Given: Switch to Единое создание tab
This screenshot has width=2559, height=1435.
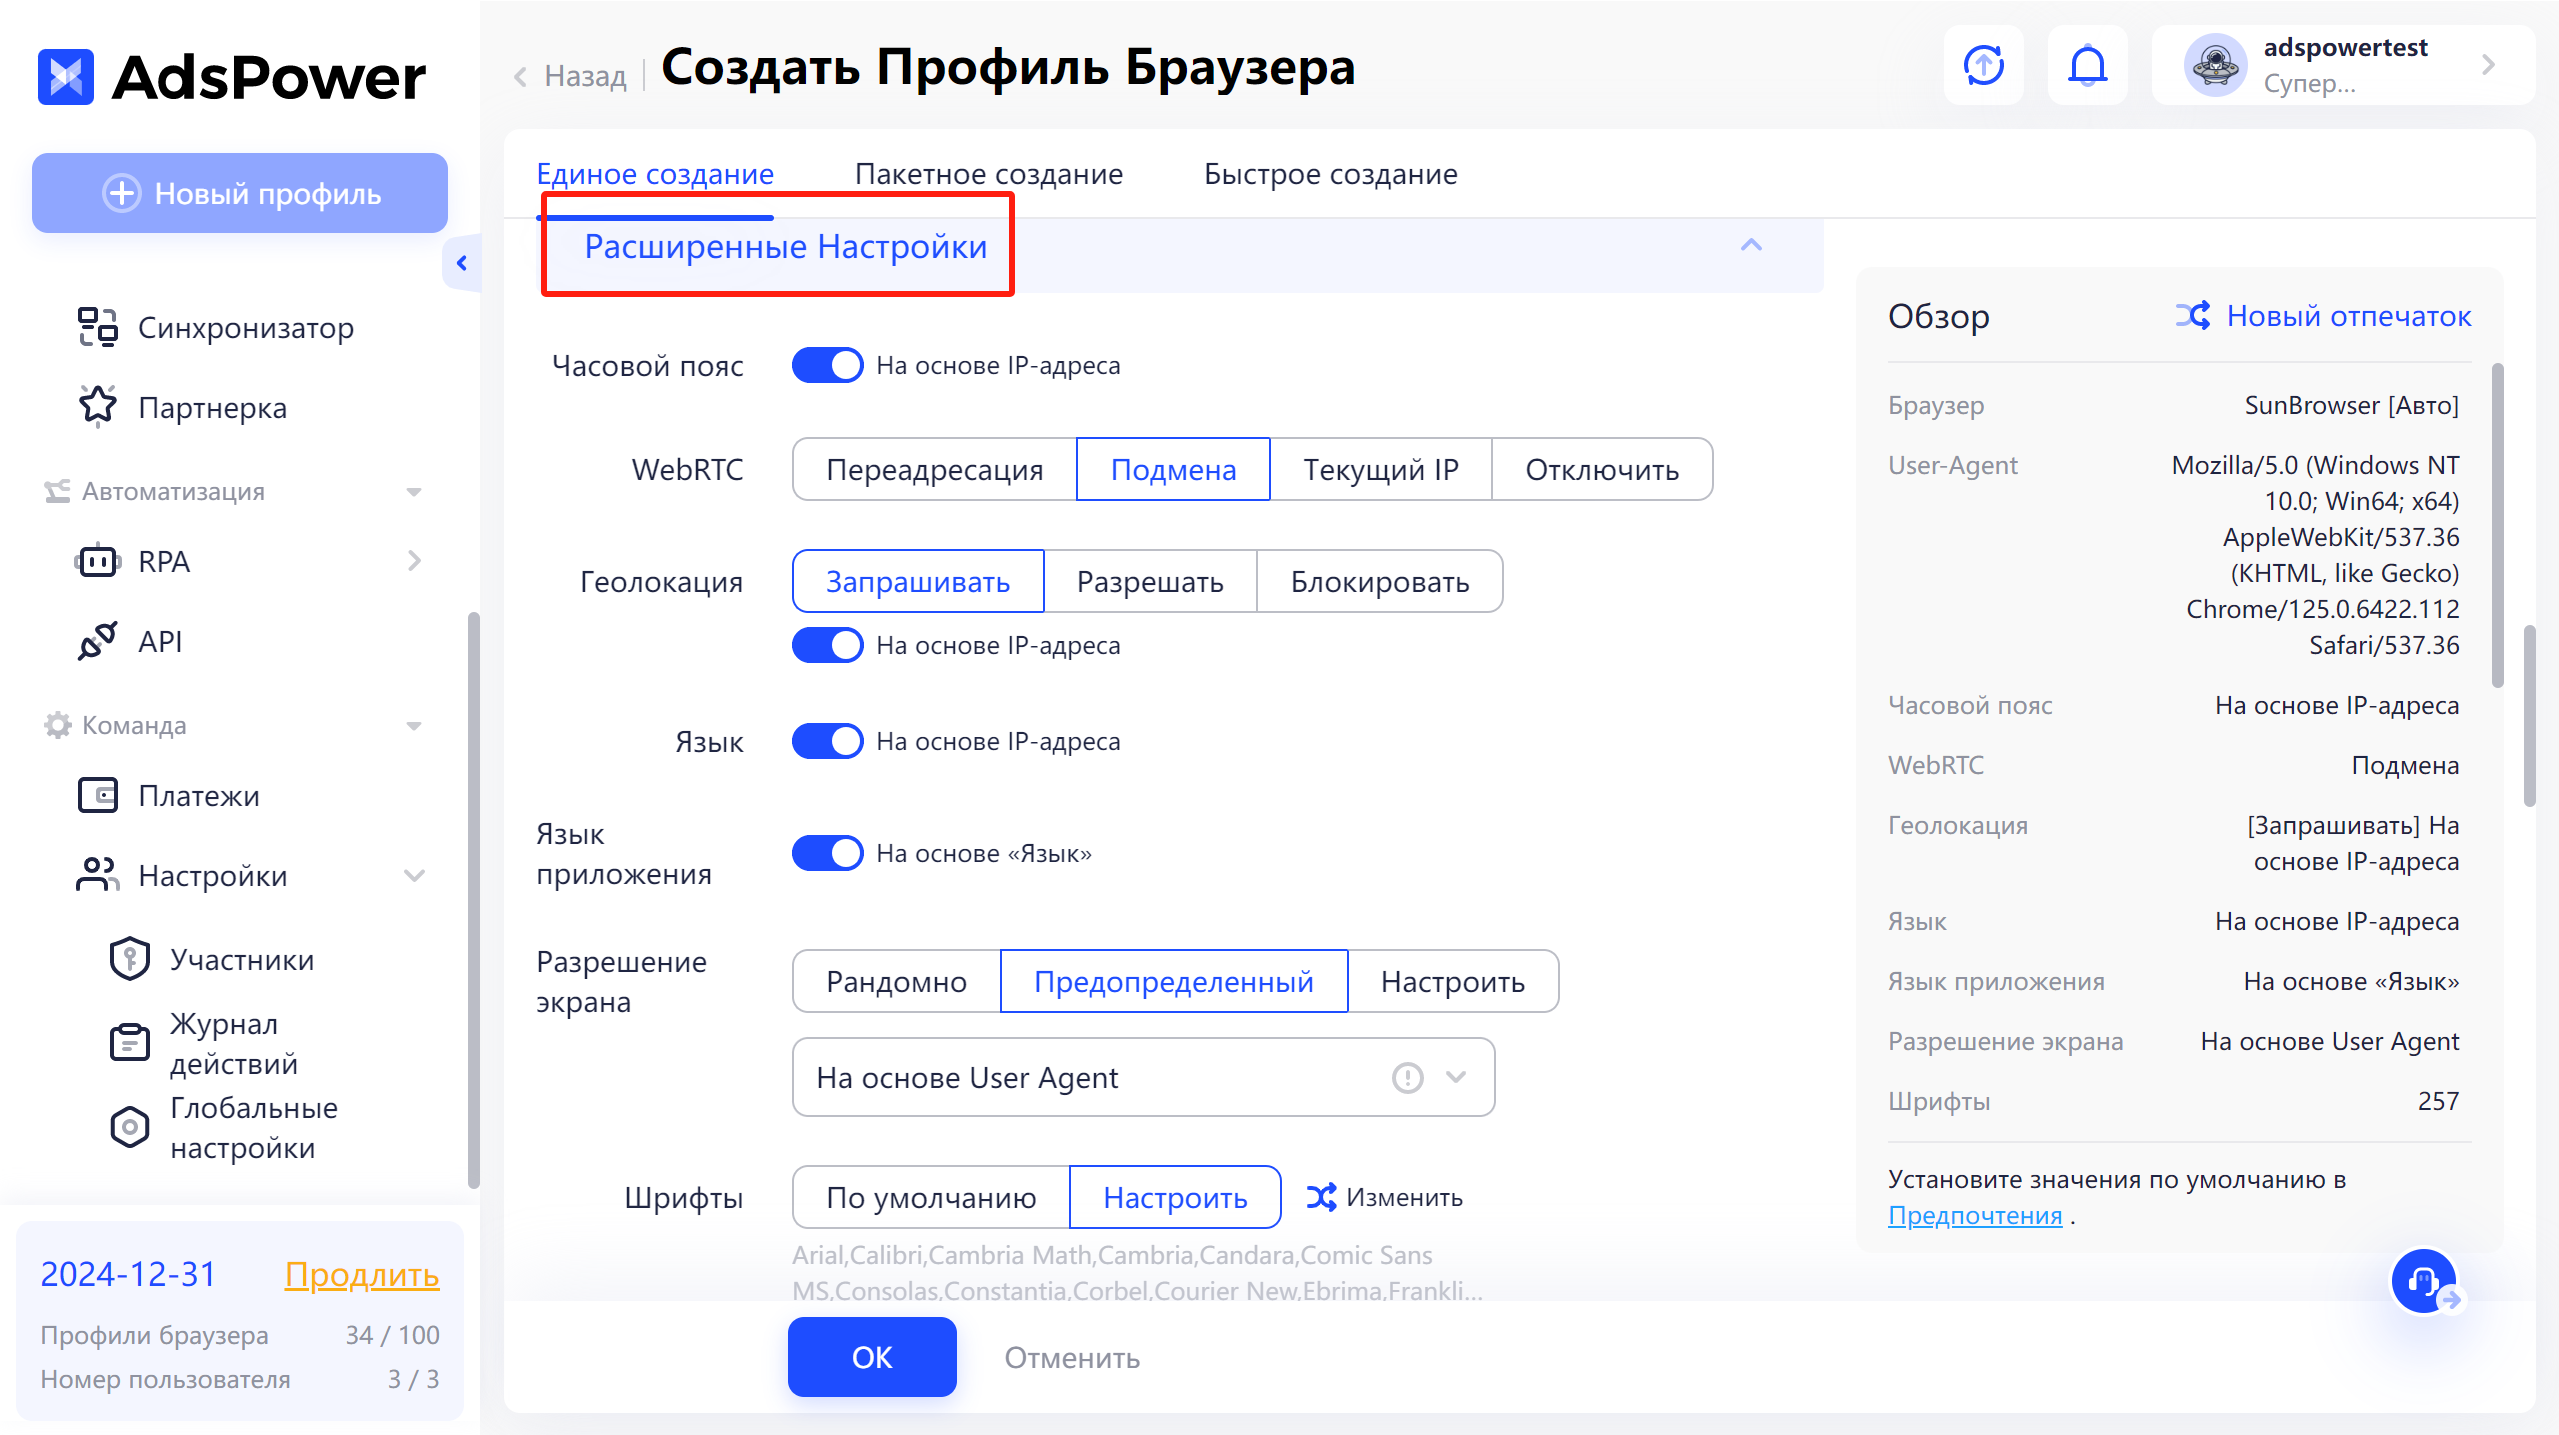Looking at the screenshot, I should (655, 174).
